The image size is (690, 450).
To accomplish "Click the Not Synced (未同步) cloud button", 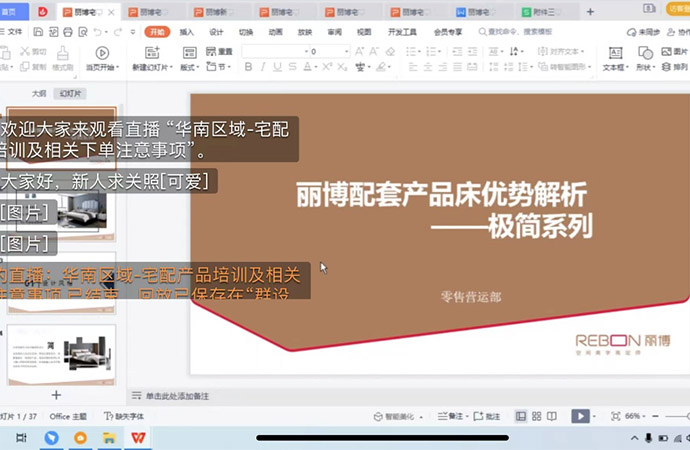I will pyautogui.click(x=643, y=32).
